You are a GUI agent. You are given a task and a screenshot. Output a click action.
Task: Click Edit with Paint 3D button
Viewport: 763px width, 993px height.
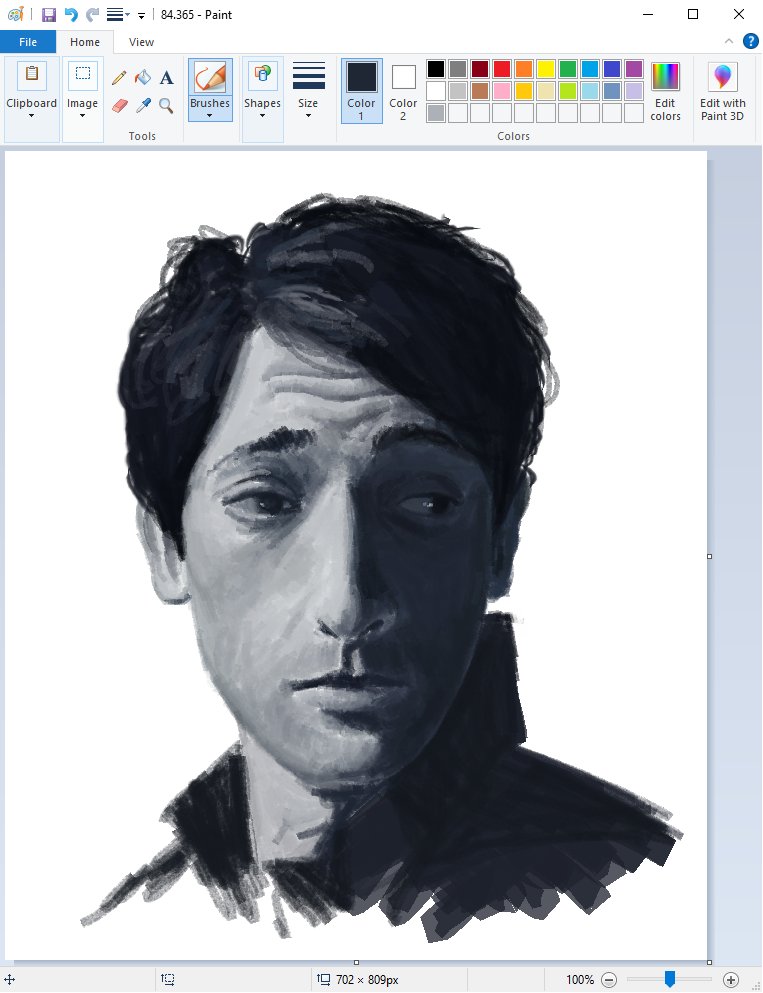pyautogui.click(x=722, y=91)
